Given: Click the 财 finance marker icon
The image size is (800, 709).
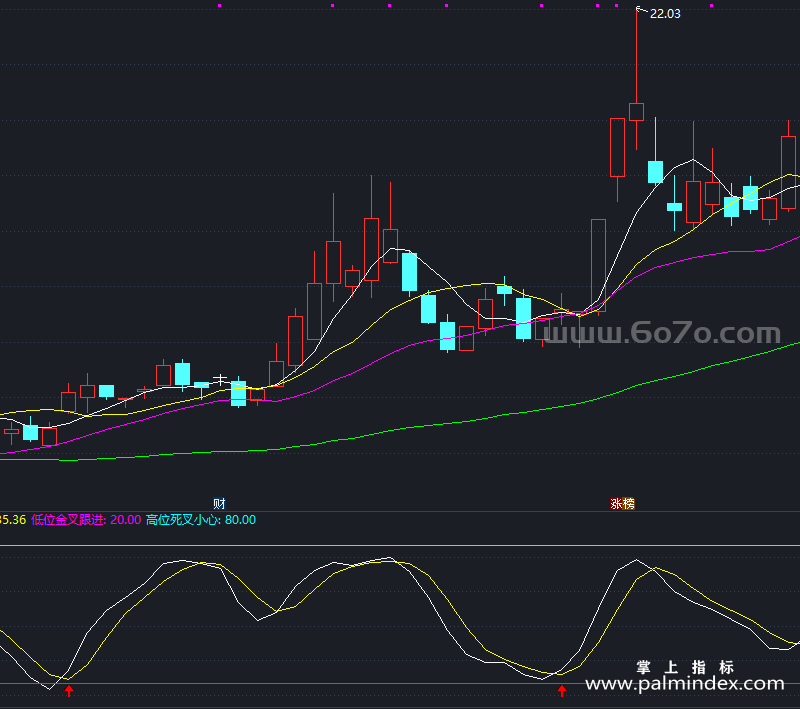Looking at the screenshot, I should (219, 503).
